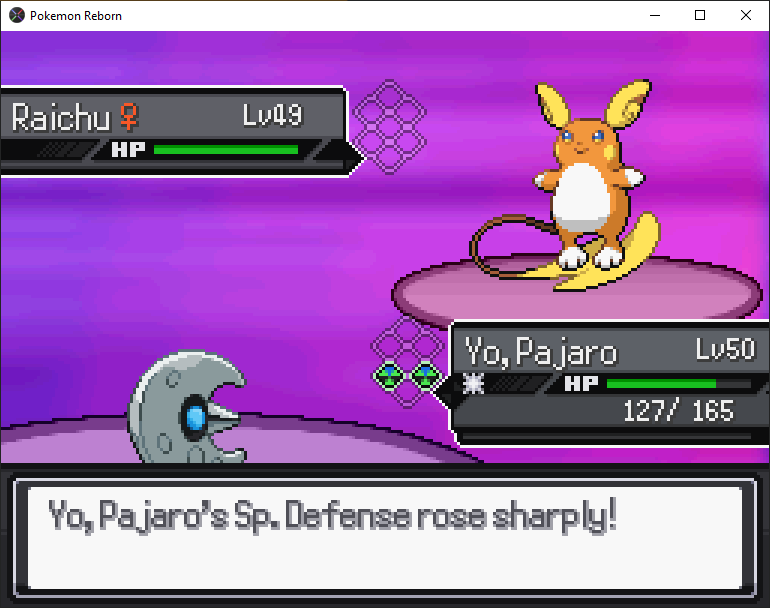This screenshot has height=608, width=770.
Task: Click the "127/ 165" HP value
Action: pos(678,411)
